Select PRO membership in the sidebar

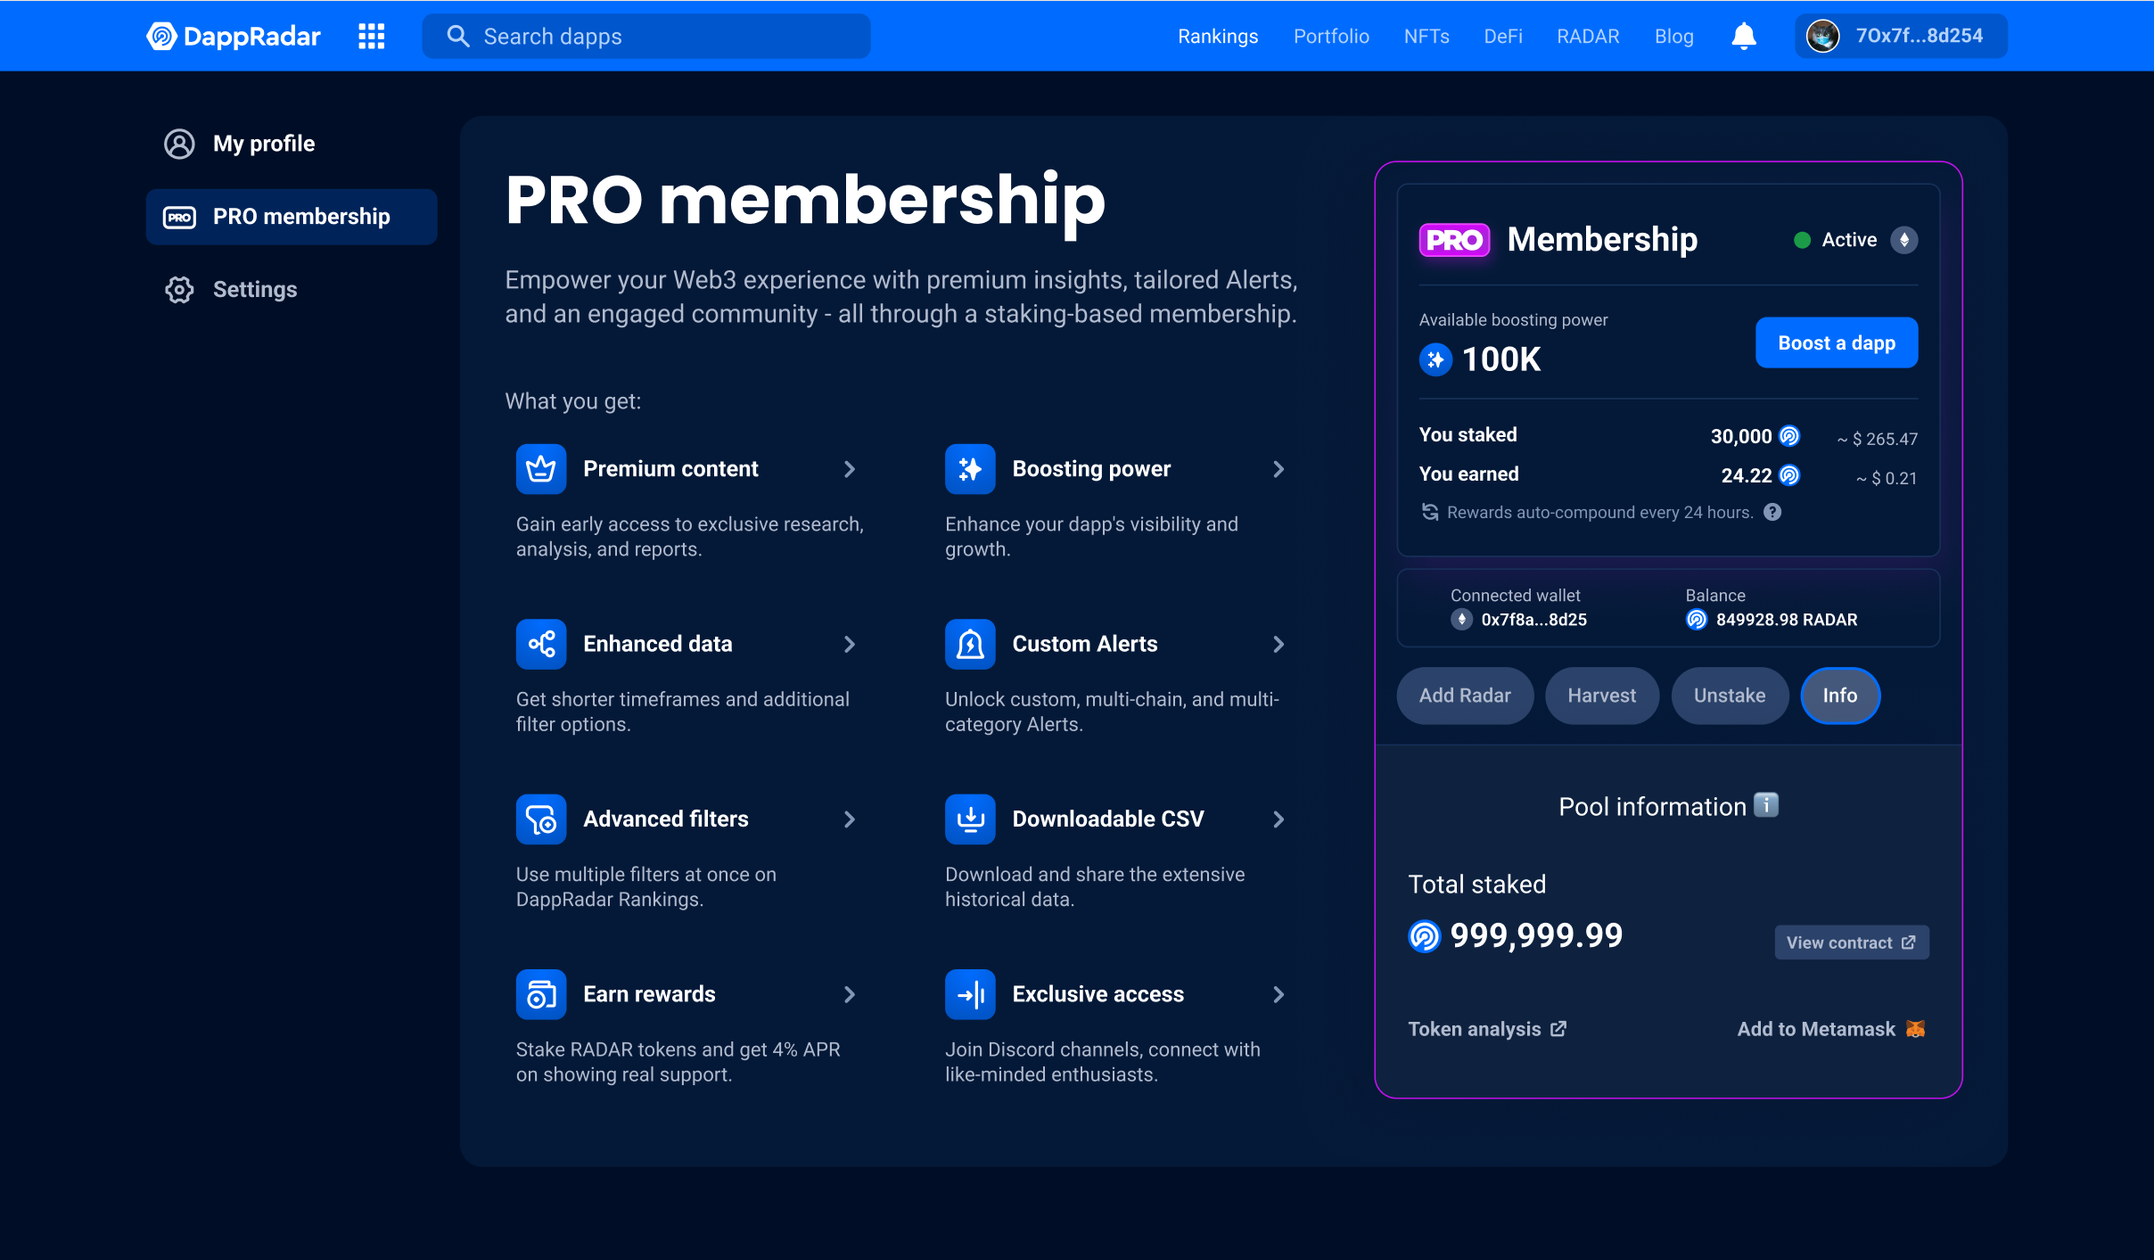click(x=291, y=217)
